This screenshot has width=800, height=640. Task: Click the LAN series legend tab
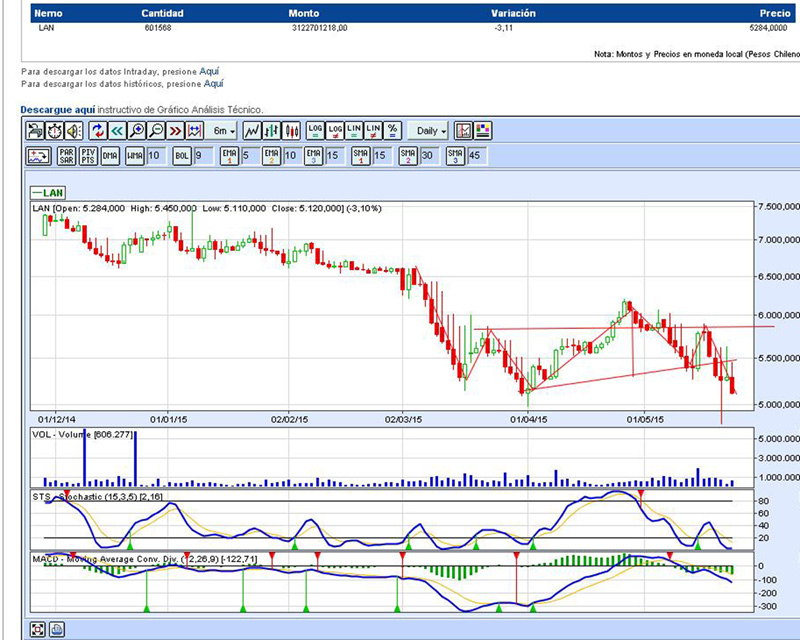(x=47, y=192)
